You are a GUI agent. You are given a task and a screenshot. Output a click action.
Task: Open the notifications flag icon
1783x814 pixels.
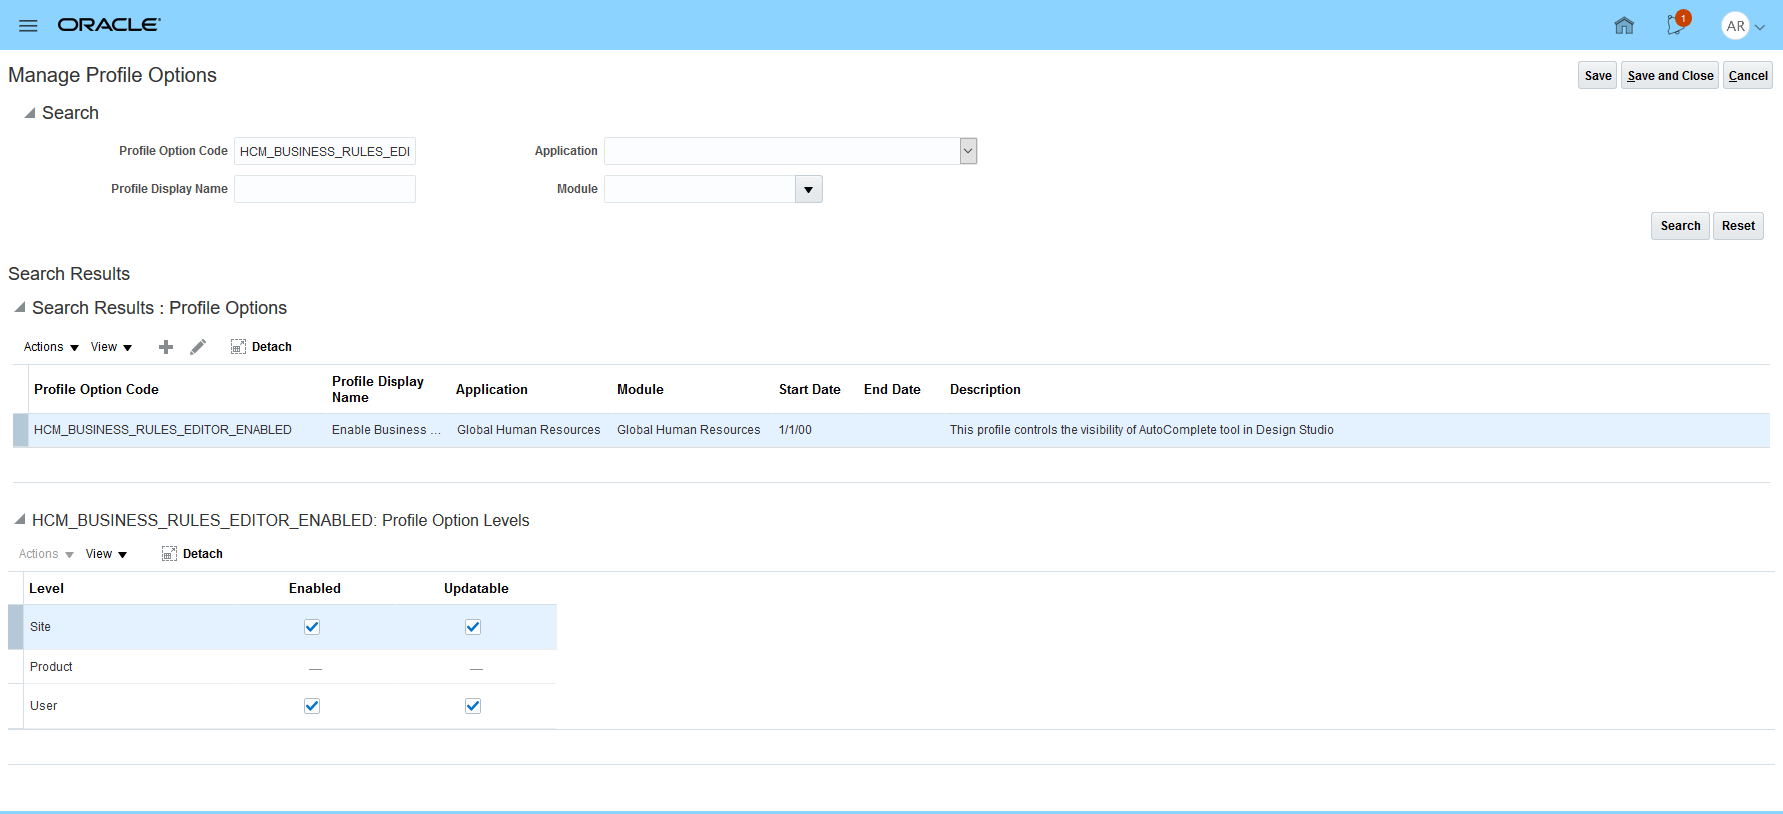click(1677, 24)
